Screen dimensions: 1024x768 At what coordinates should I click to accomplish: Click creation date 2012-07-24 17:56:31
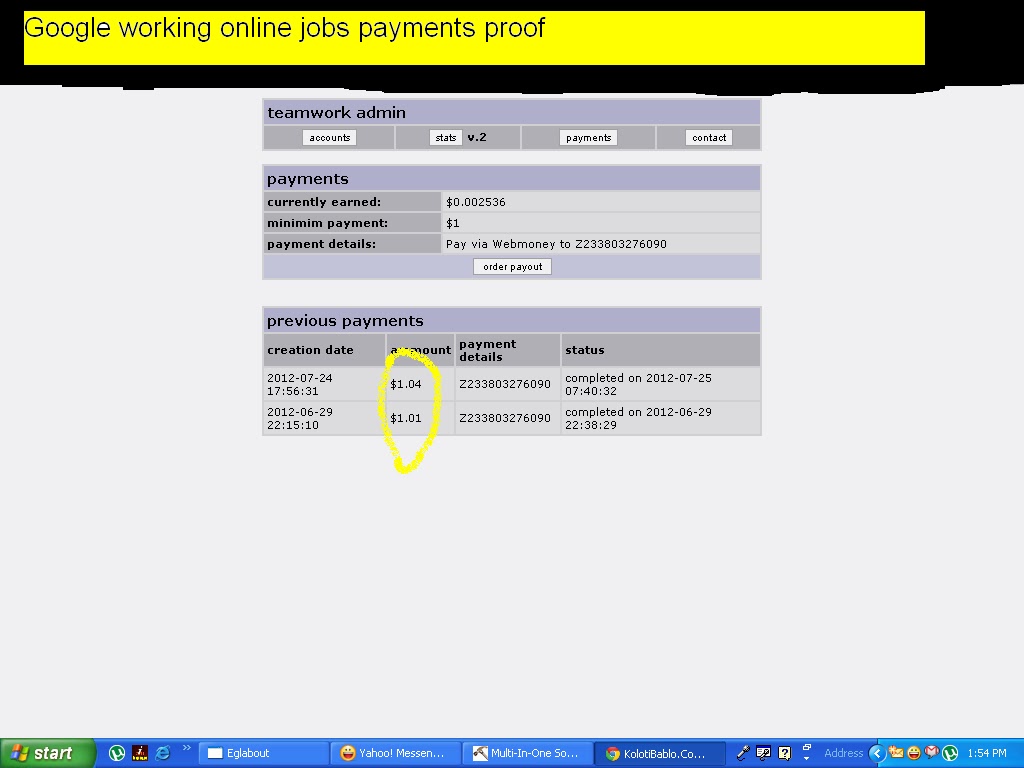click(300, 384)
